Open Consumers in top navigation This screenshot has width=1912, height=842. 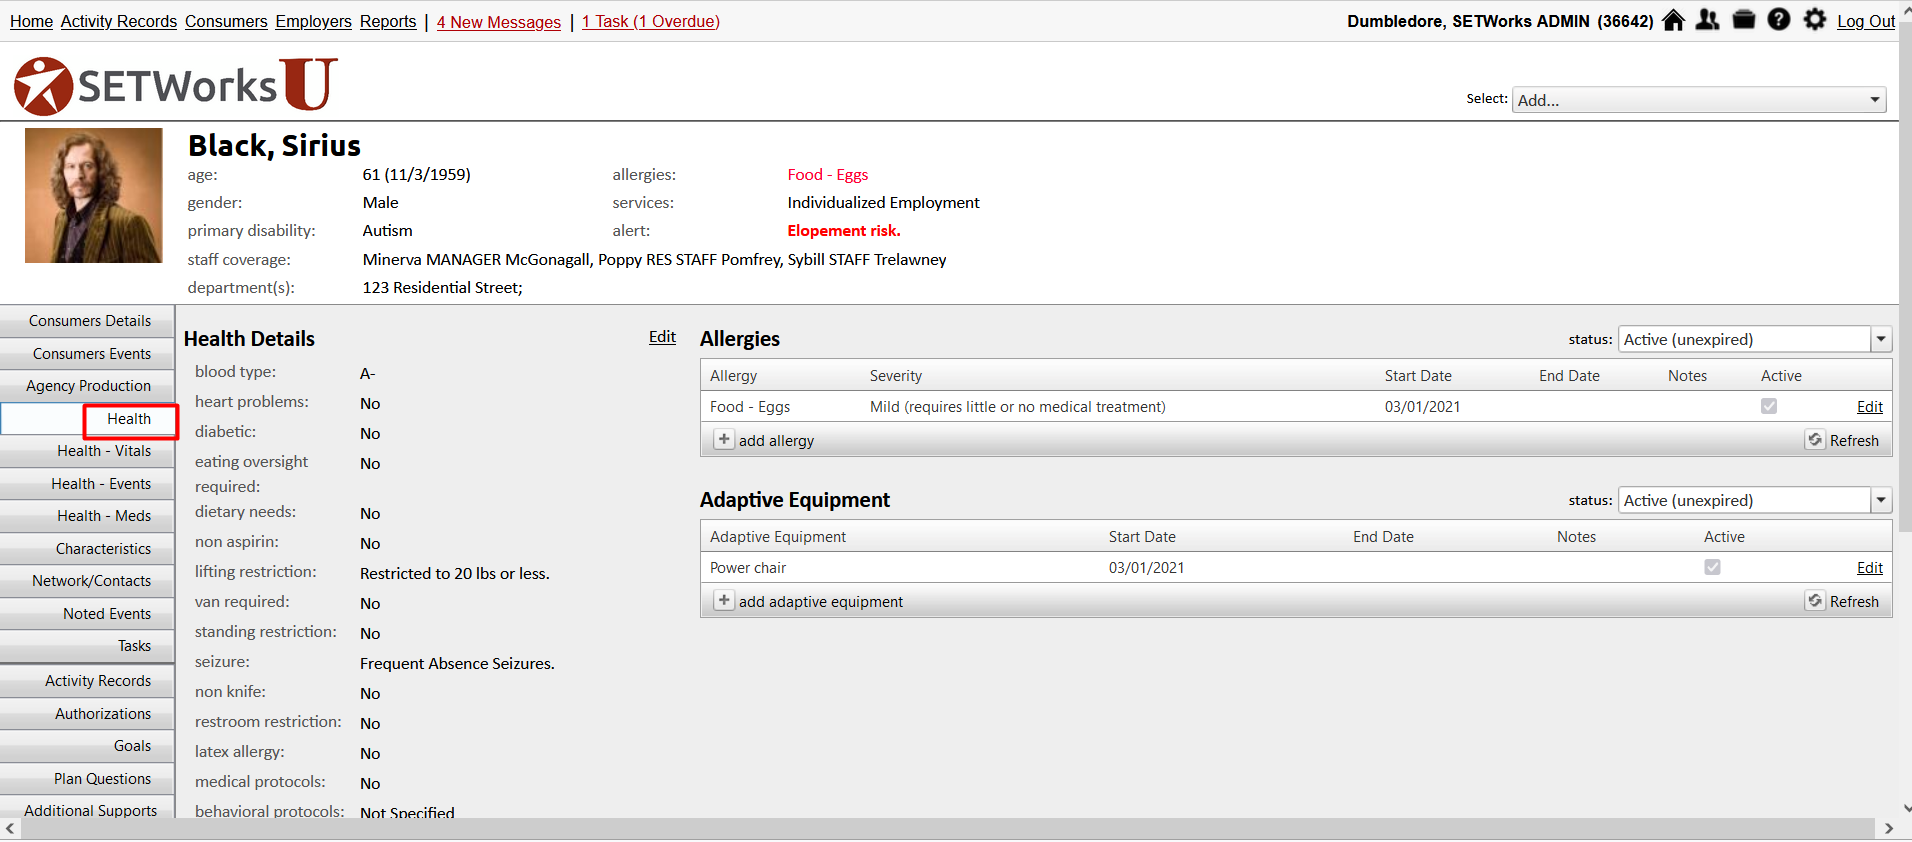[x=226, y=21]
